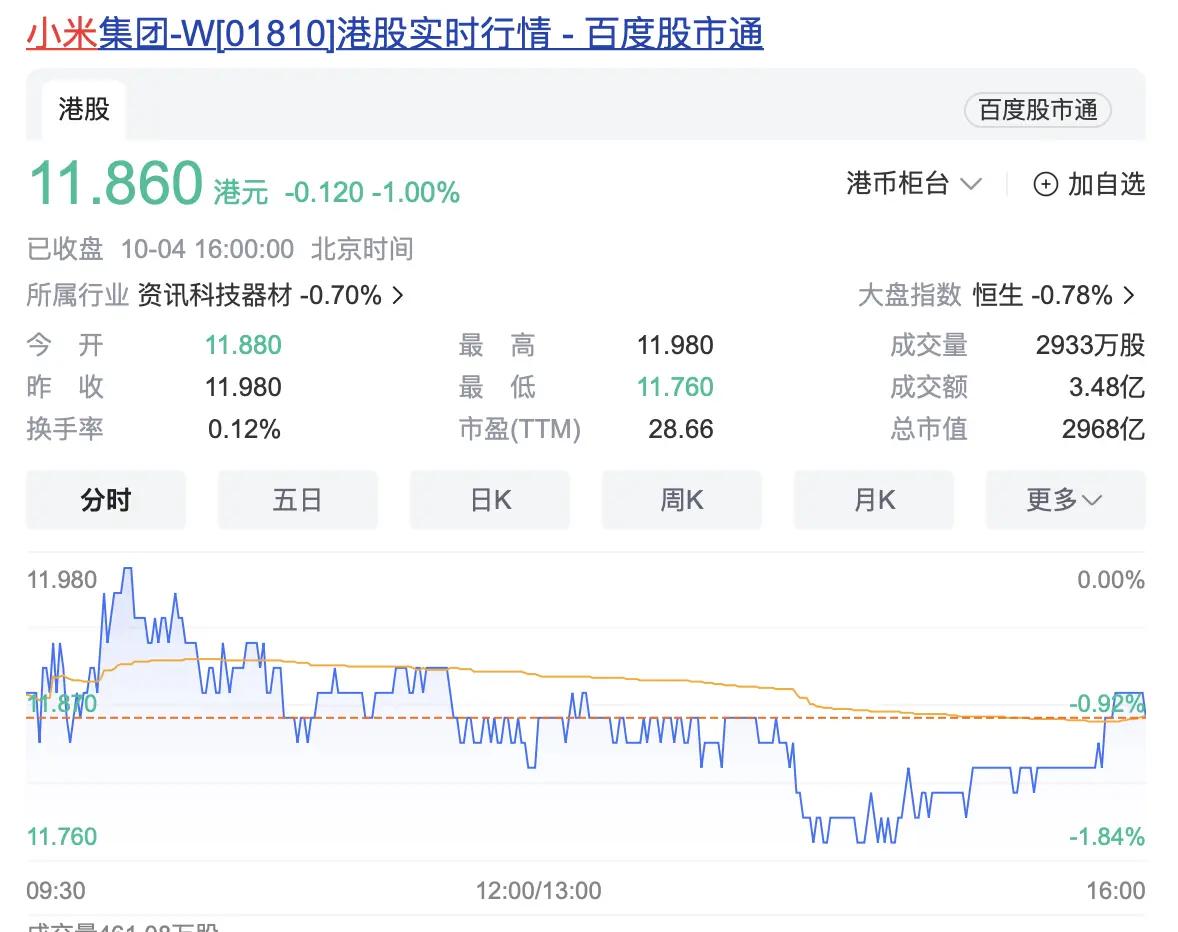This screenshot has width=1178, height=932.
Task: Click the 换手率 value 0.12%
Action: point(244,430)
